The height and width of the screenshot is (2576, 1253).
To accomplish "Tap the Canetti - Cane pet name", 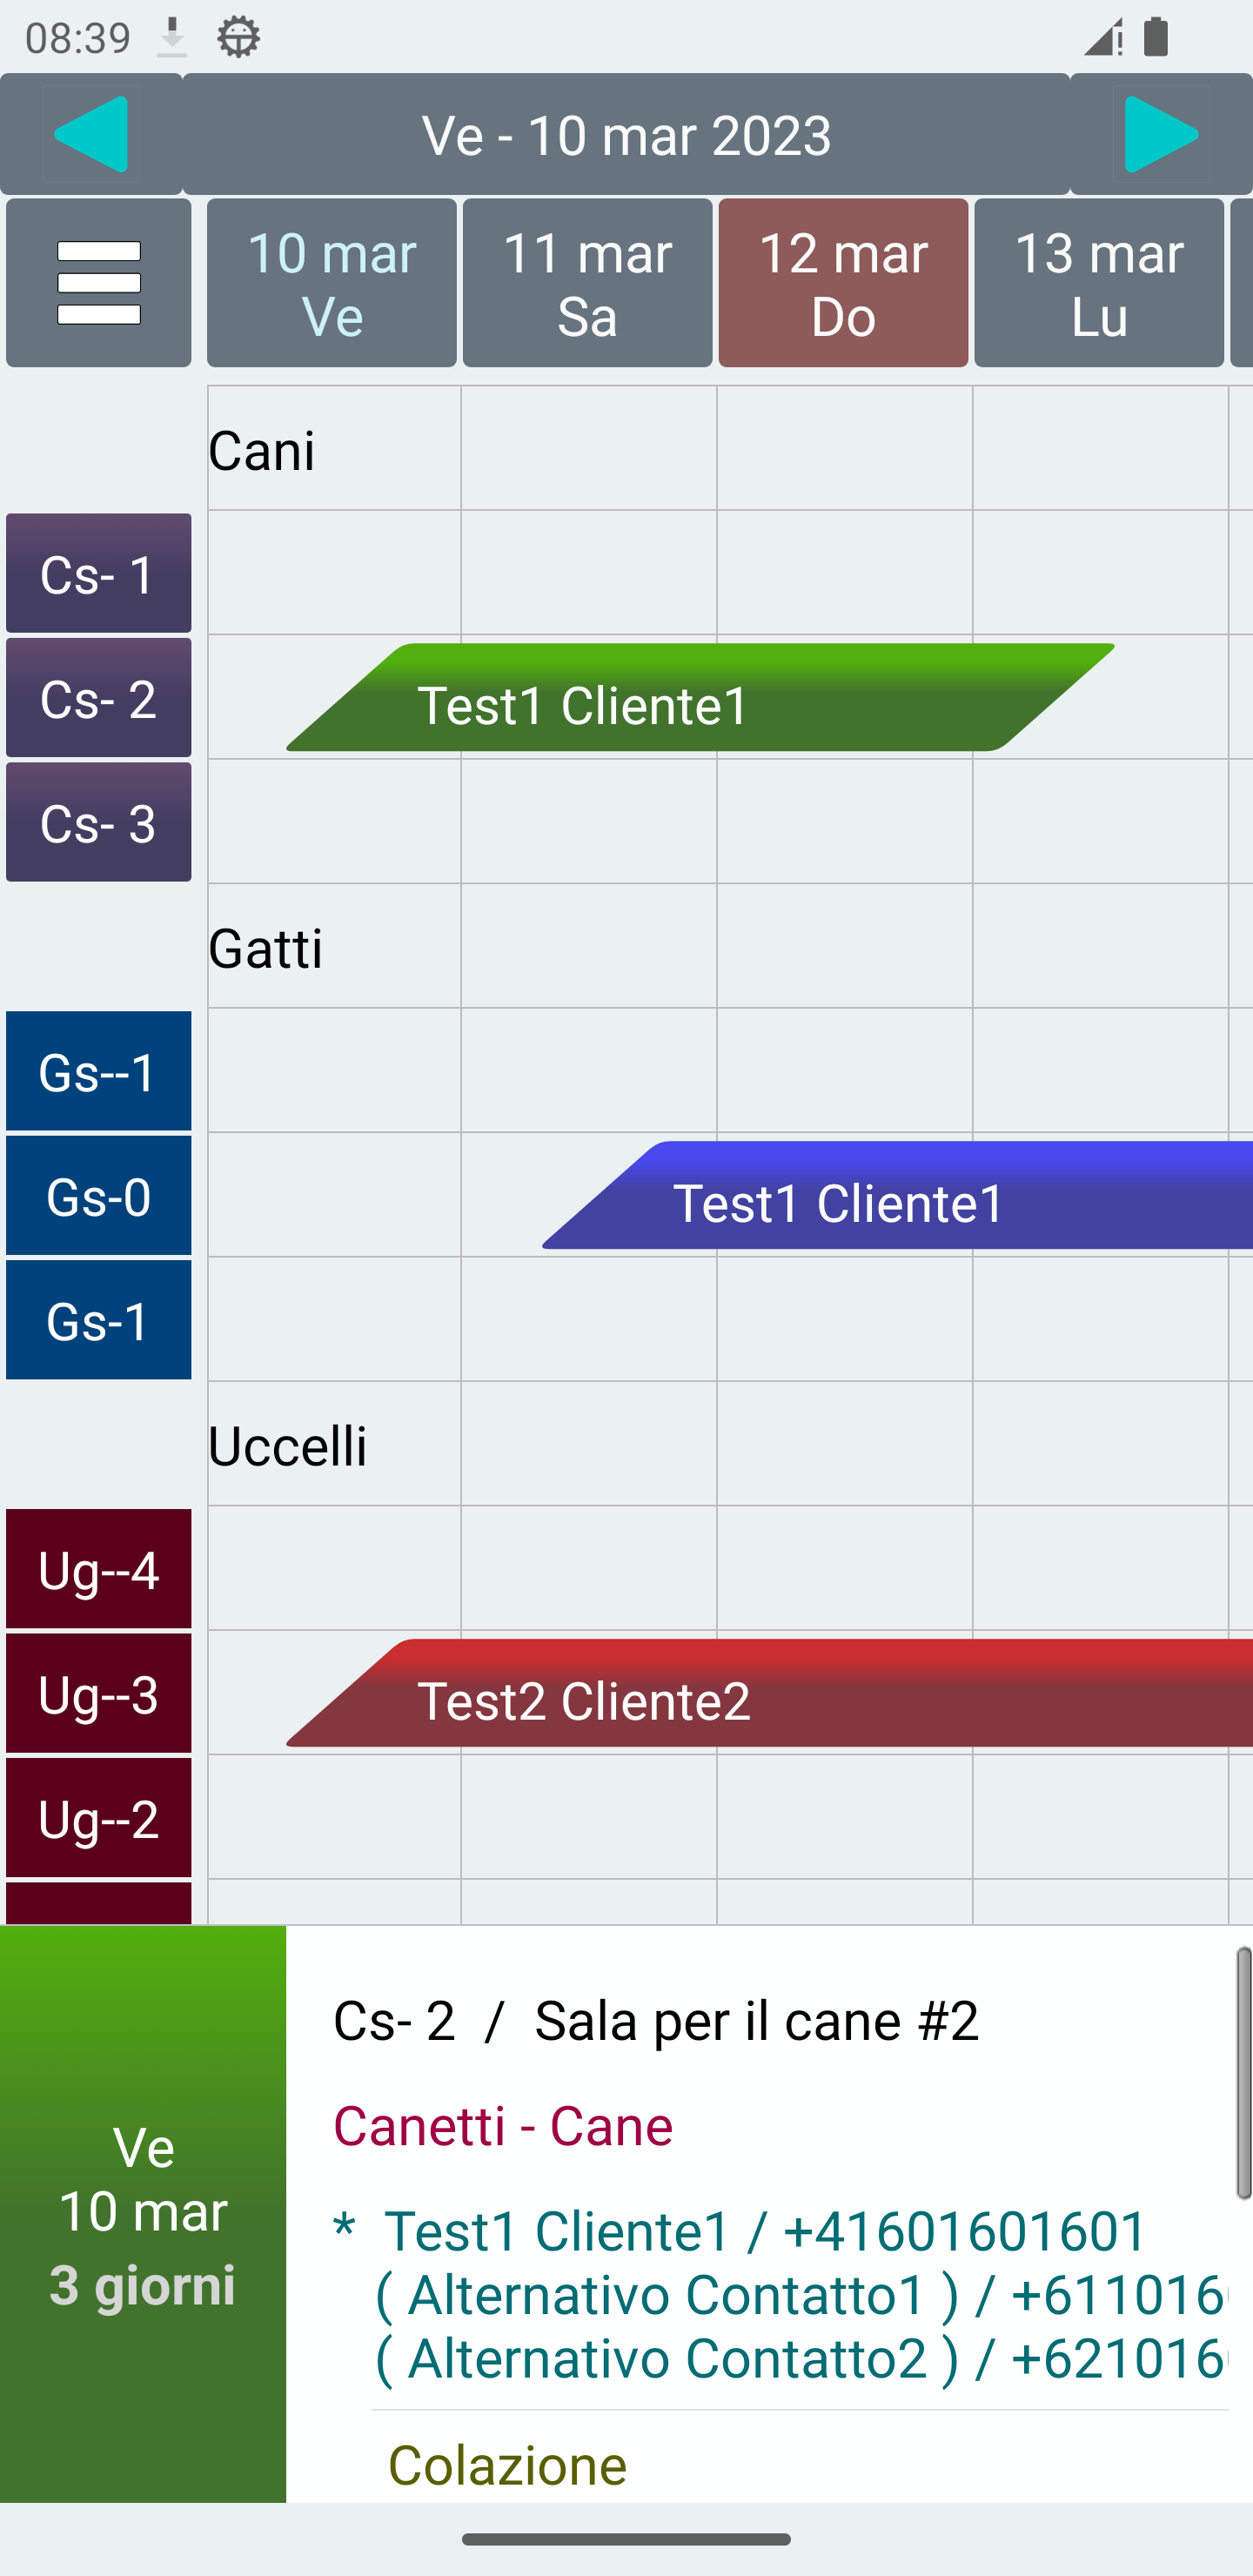I will (503, 2126).
